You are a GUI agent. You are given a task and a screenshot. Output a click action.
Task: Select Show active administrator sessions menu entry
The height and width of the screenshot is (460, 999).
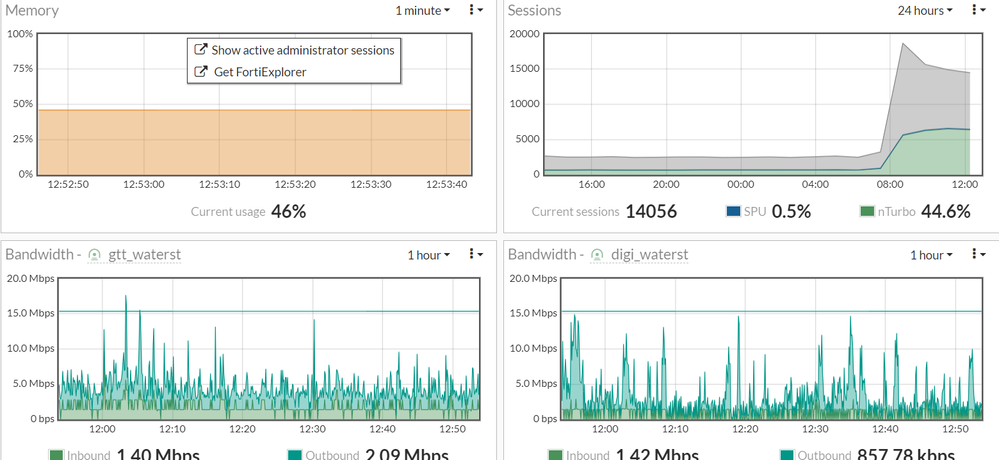click(x=294, y=50)
